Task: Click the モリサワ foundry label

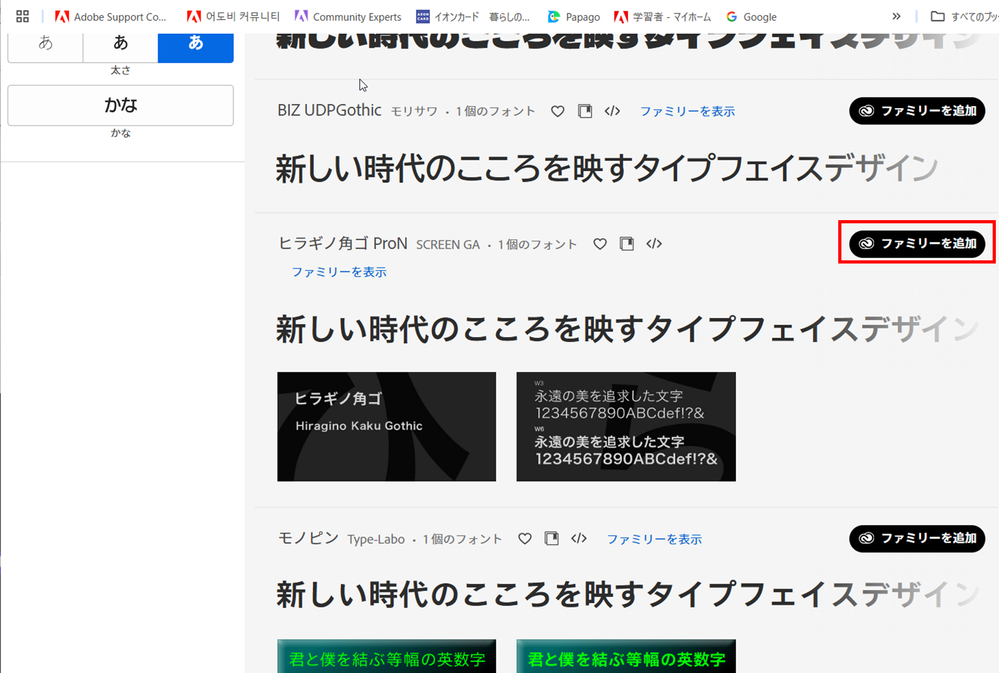Action: tap(414, 112)
